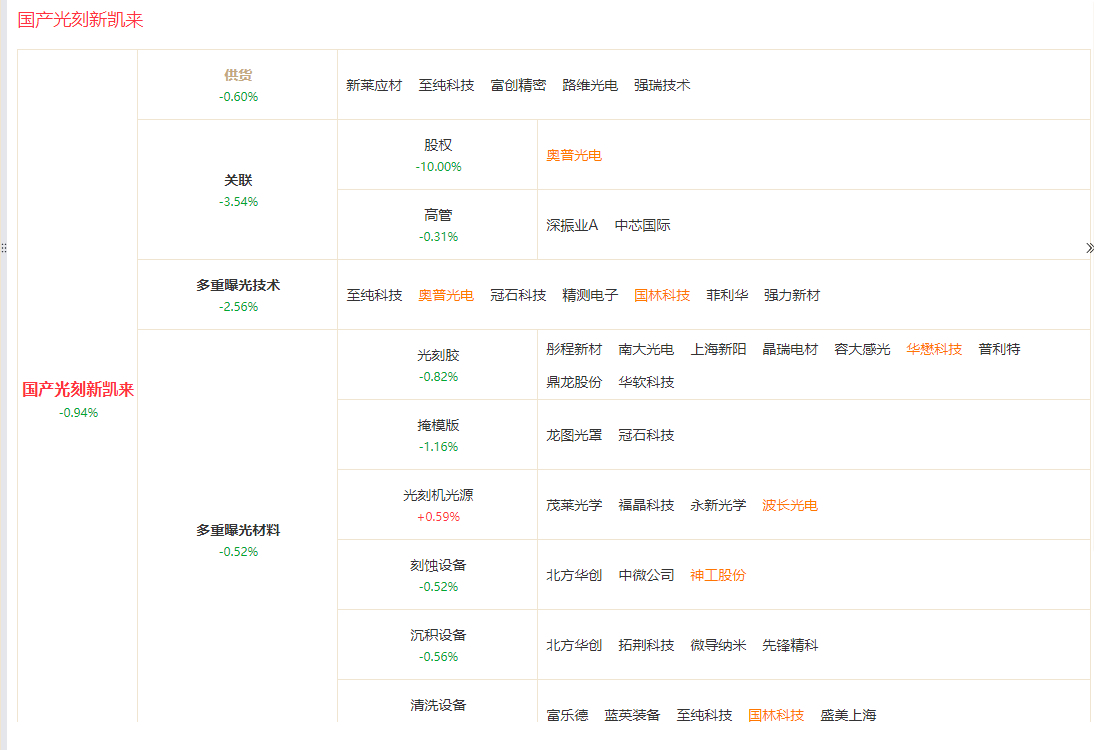
Task: Click stock 鼎龙股份
Action: coord(574,382)
